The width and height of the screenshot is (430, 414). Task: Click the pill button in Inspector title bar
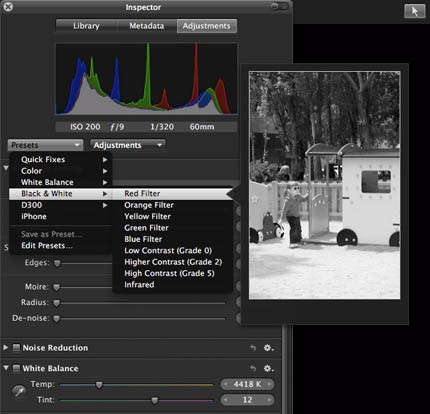click(x=279, y=6)
